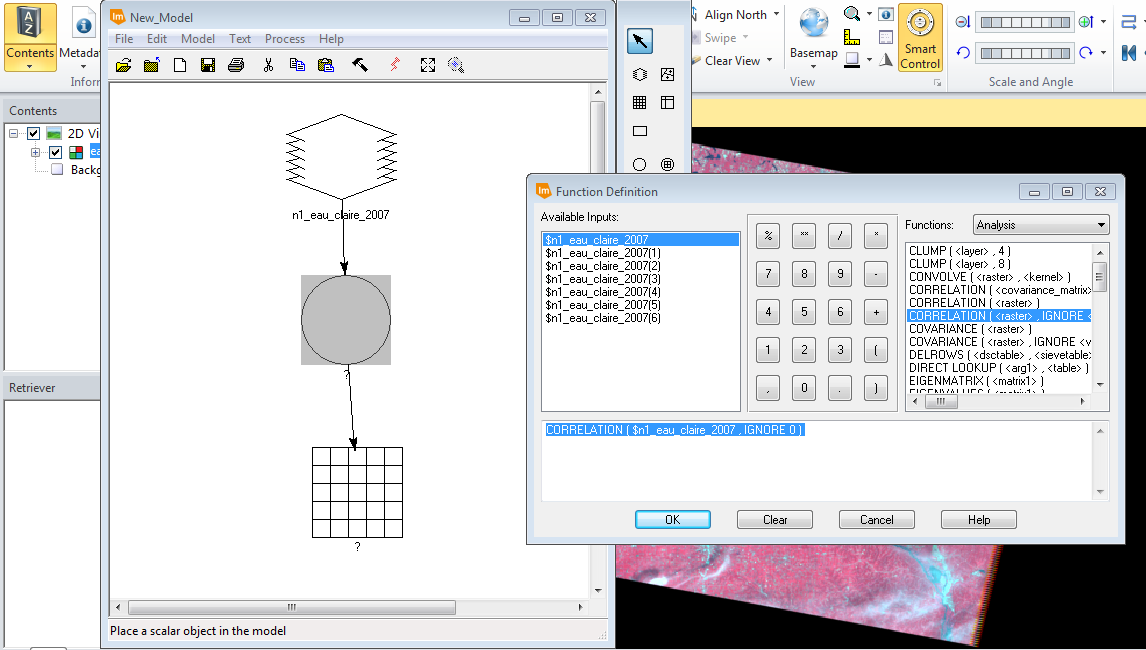Pick the matrix grid object tool
This screenshot has width=1146, height=650.
(x=640, y=103)
